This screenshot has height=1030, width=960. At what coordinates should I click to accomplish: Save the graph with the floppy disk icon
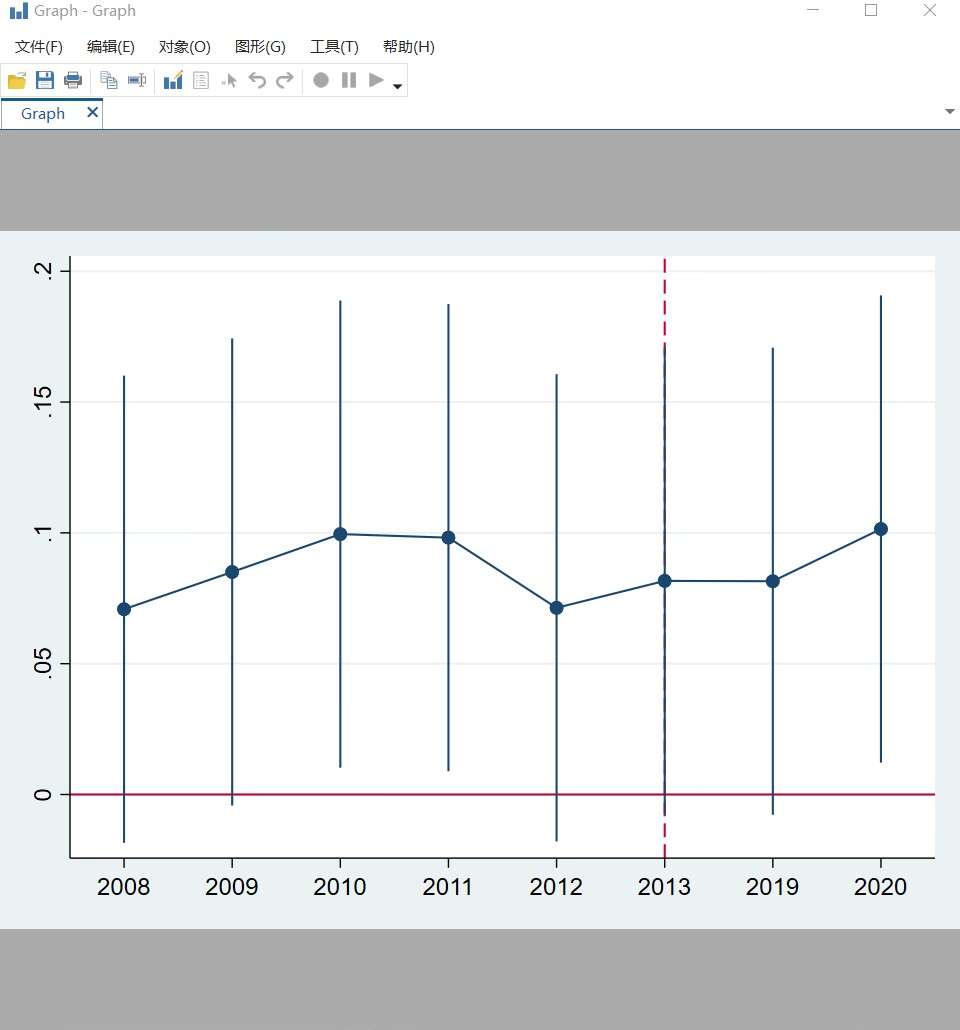45,80
